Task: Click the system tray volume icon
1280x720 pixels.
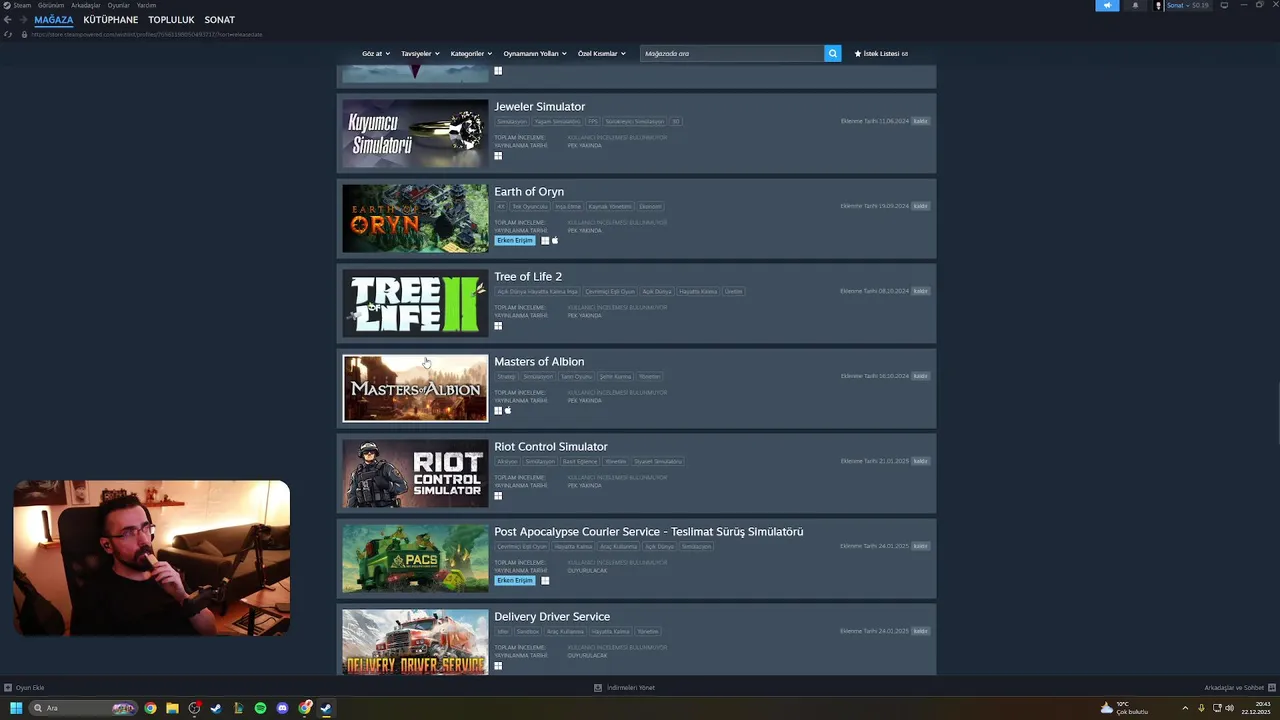Action: click(x=1229, y=708)
